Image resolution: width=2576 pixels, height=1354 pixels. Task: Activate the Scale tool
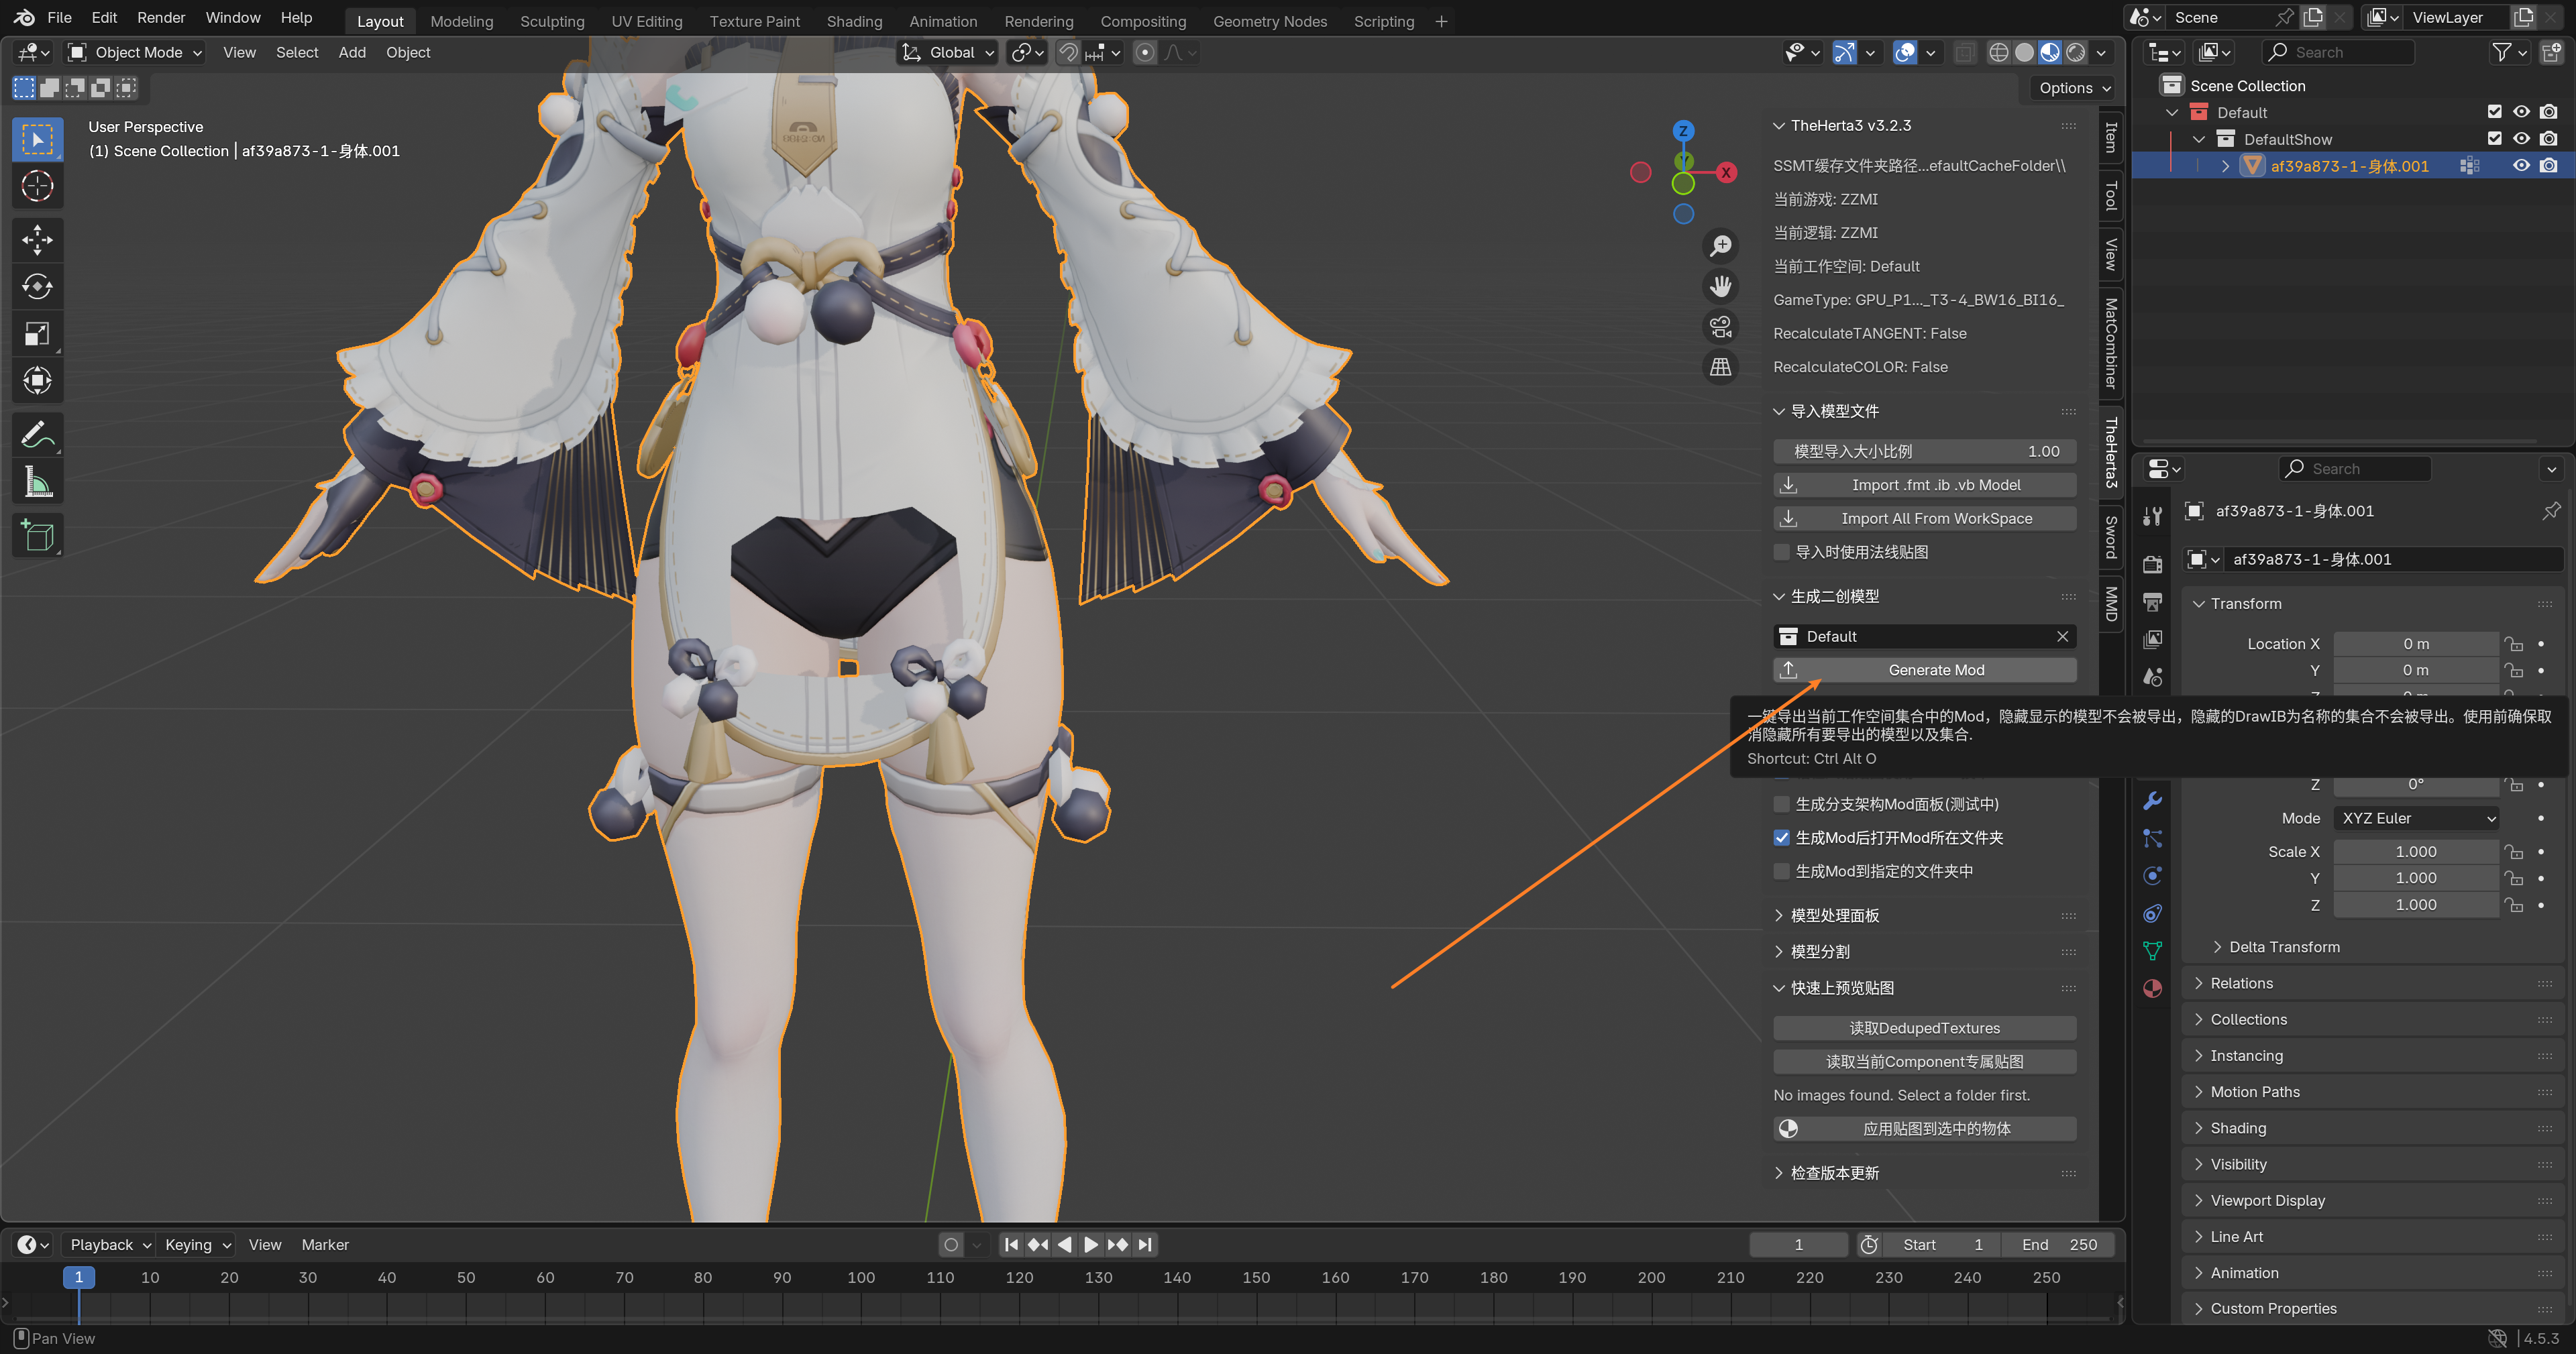(x=37, y=333)
